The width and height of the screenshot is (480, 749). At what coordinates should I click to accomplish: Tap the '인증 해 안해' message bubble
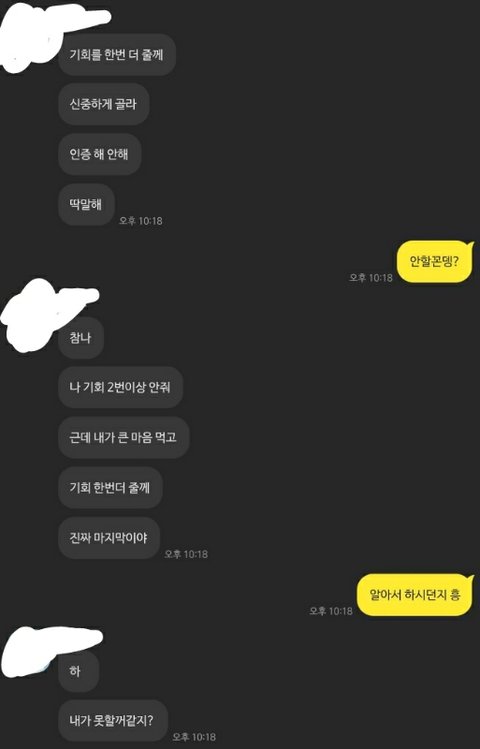click(99, 154)
